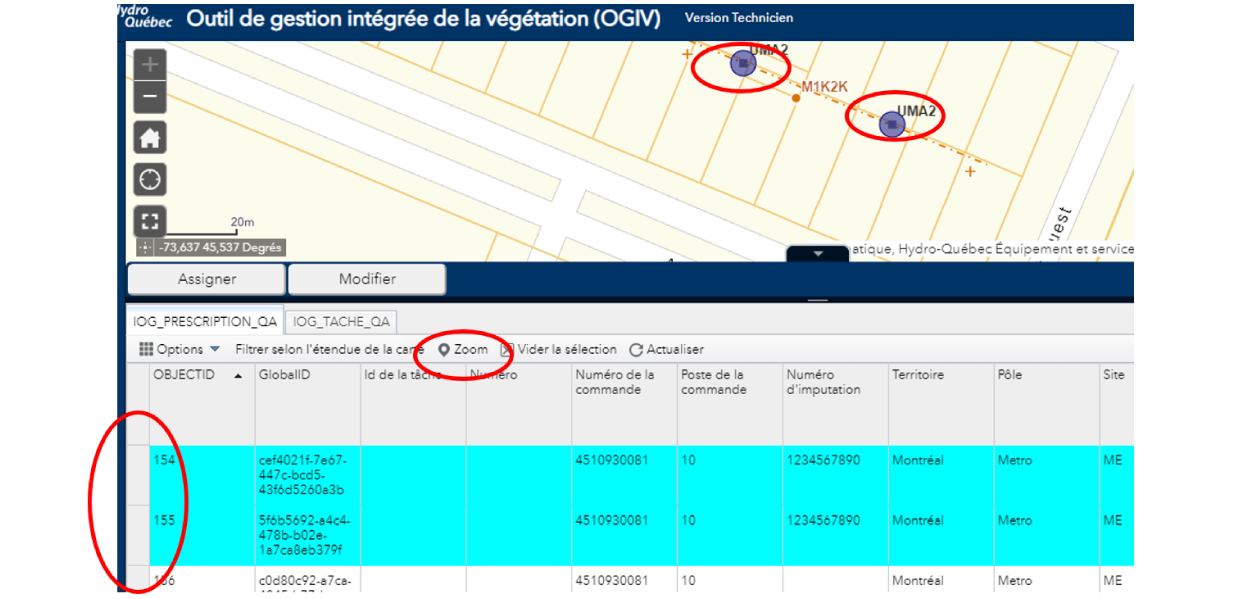The height and width of the screenshot is (599, 1252).
Task: Click the coordinate capture icon beside the degrees readout
Action: [146, 247]
